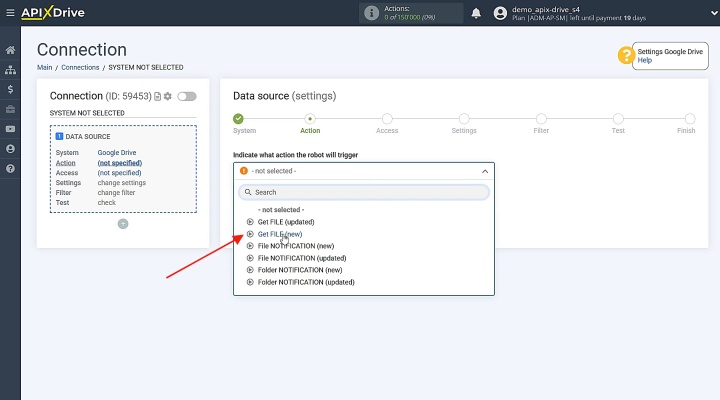Image resolution: width=720 pixels, height=400 pixels.
Task: Click the System step circle
Action: (238, 119)
